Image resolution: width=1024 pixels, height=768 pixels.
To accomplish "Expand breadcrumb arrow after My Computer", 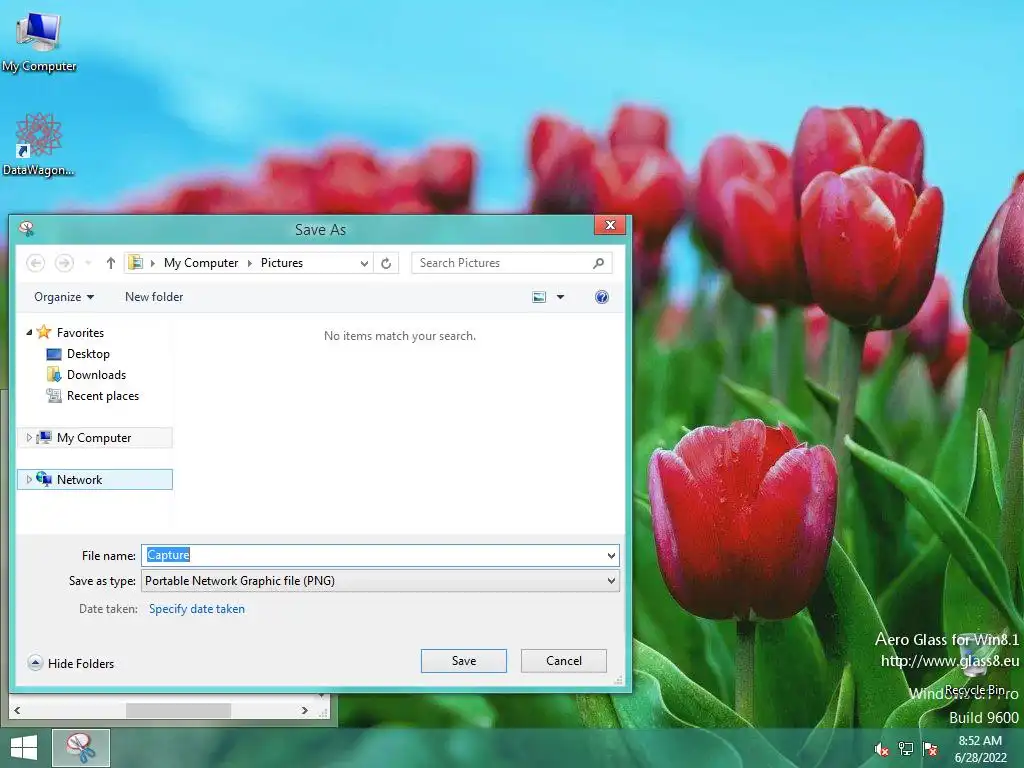I will tap(249, 263).
